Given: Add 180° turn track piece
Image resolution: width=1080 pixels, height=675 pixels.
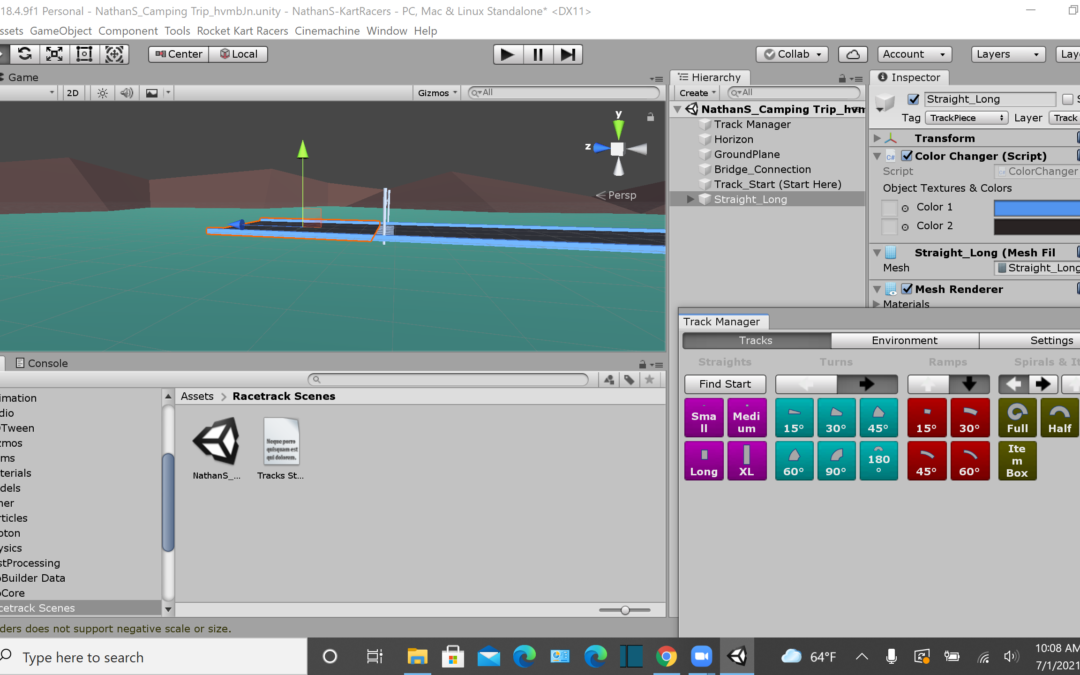Looking at the screenshot, I should pos(878,461).
